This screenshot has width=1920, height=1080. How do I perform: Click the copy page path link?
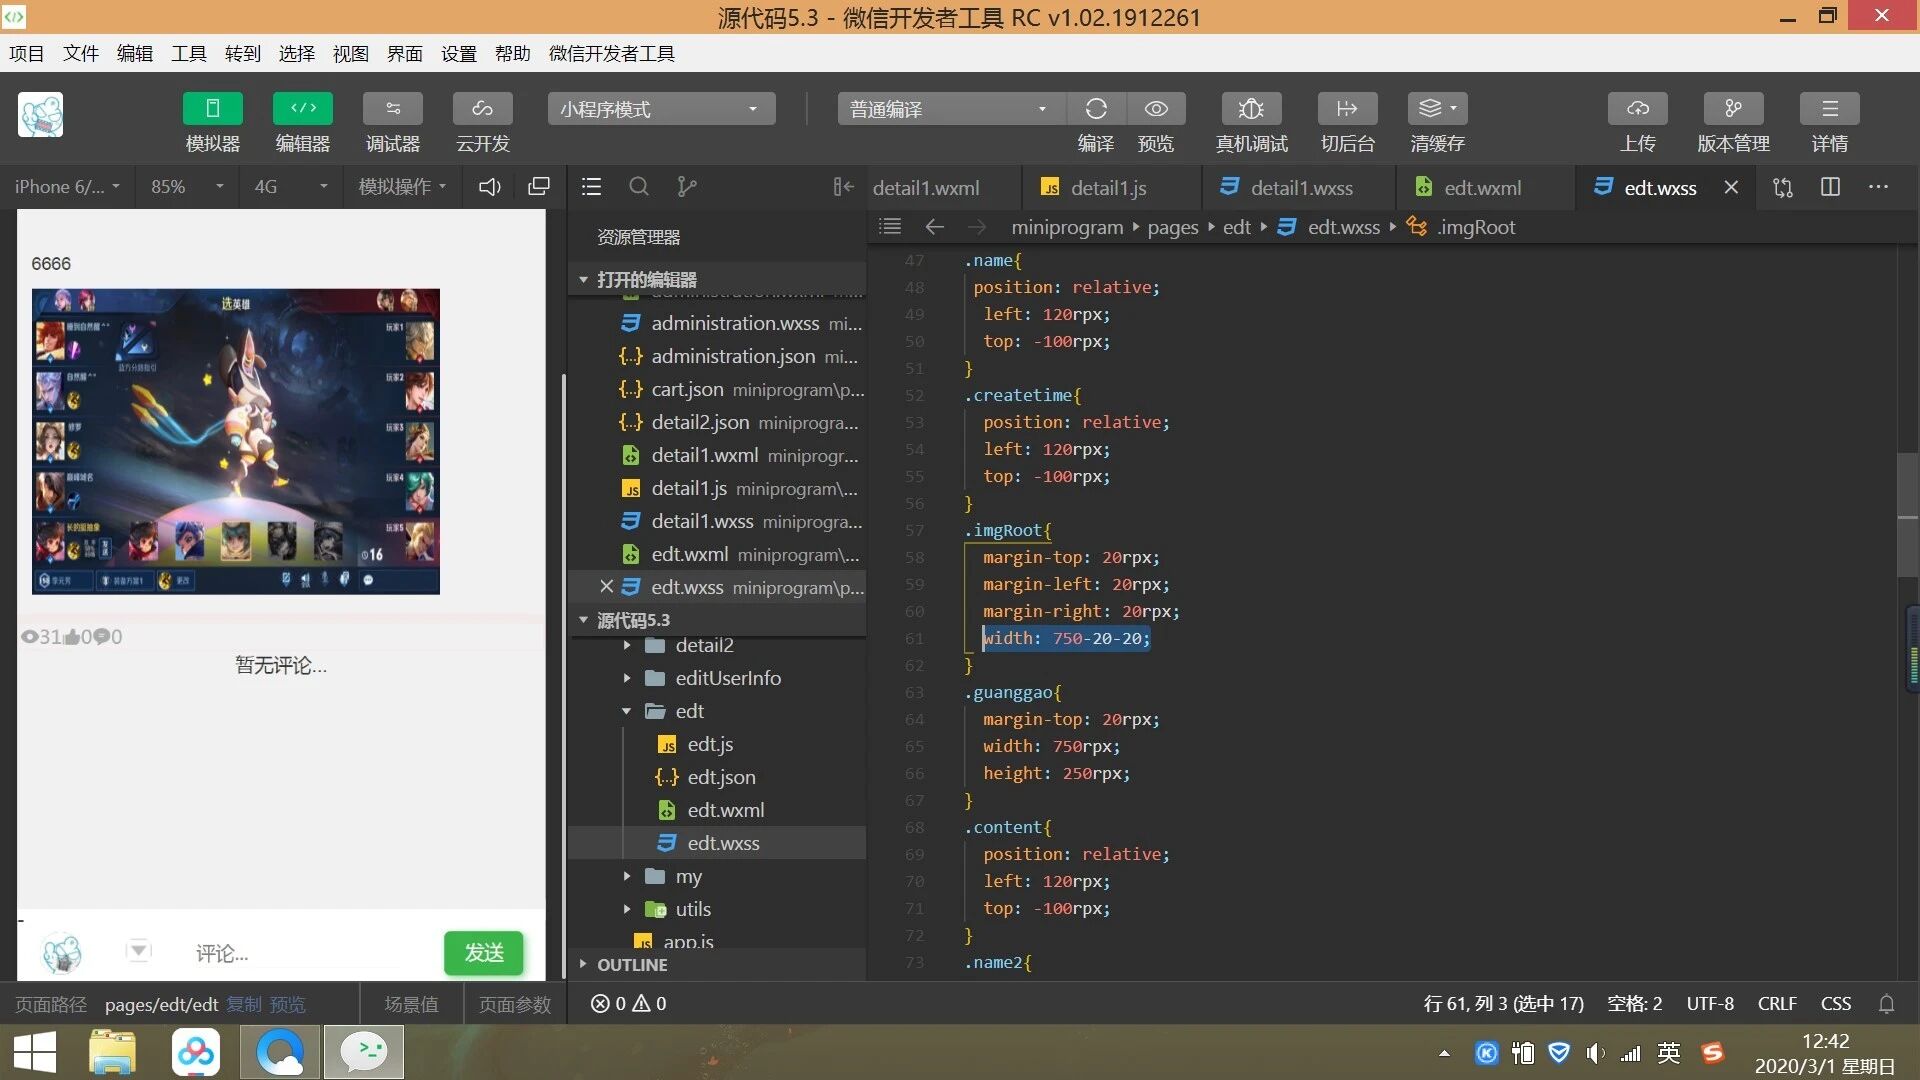tap(243, 1004)
